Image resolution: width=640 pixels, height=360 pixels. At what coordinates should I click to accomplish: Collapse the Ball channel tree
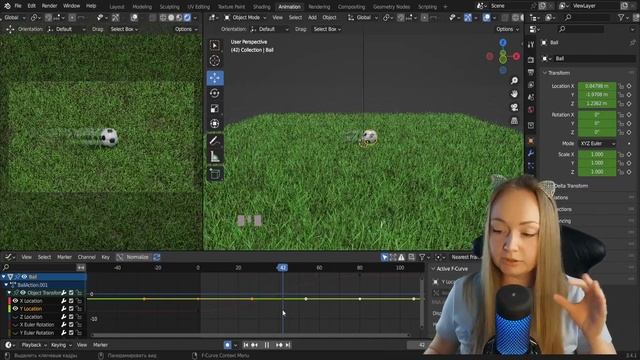(x=4, y=277)
